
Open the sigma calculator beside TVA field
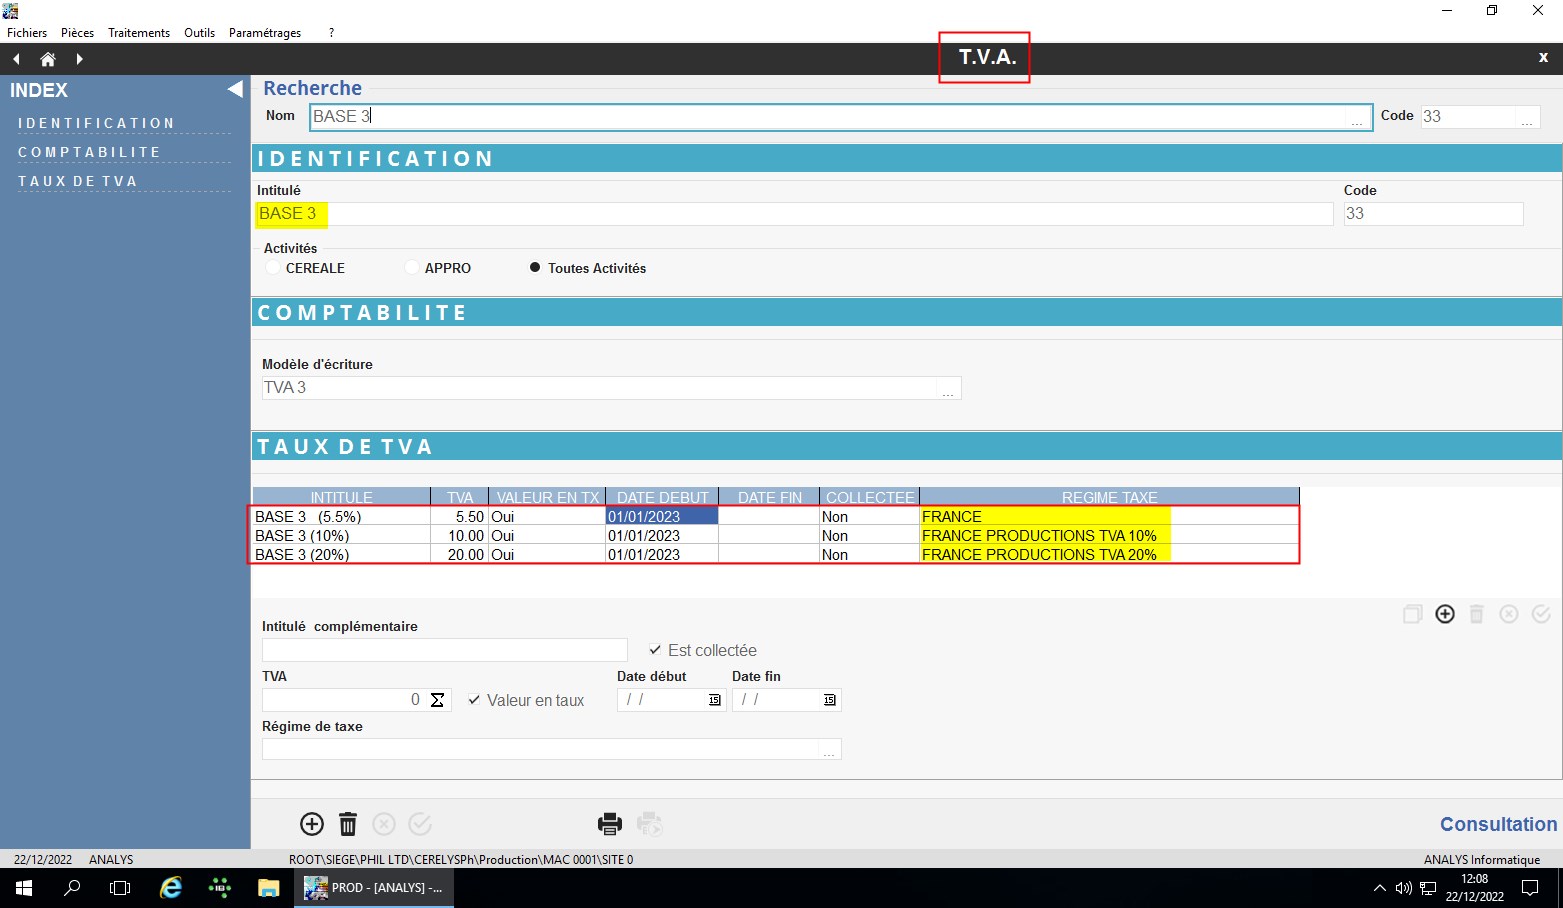437,700
